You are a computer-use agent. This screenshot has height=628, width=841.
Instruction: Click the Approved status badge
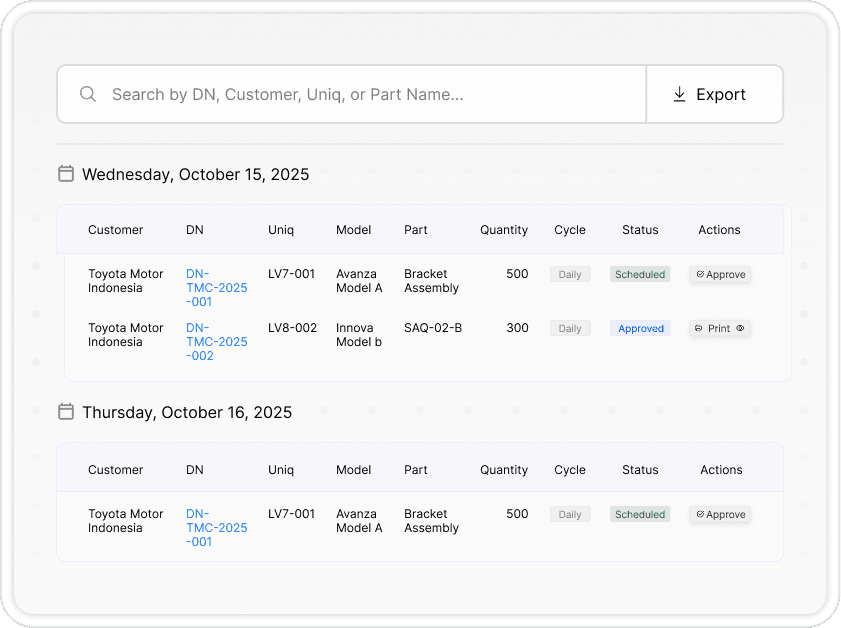point(640,328)
